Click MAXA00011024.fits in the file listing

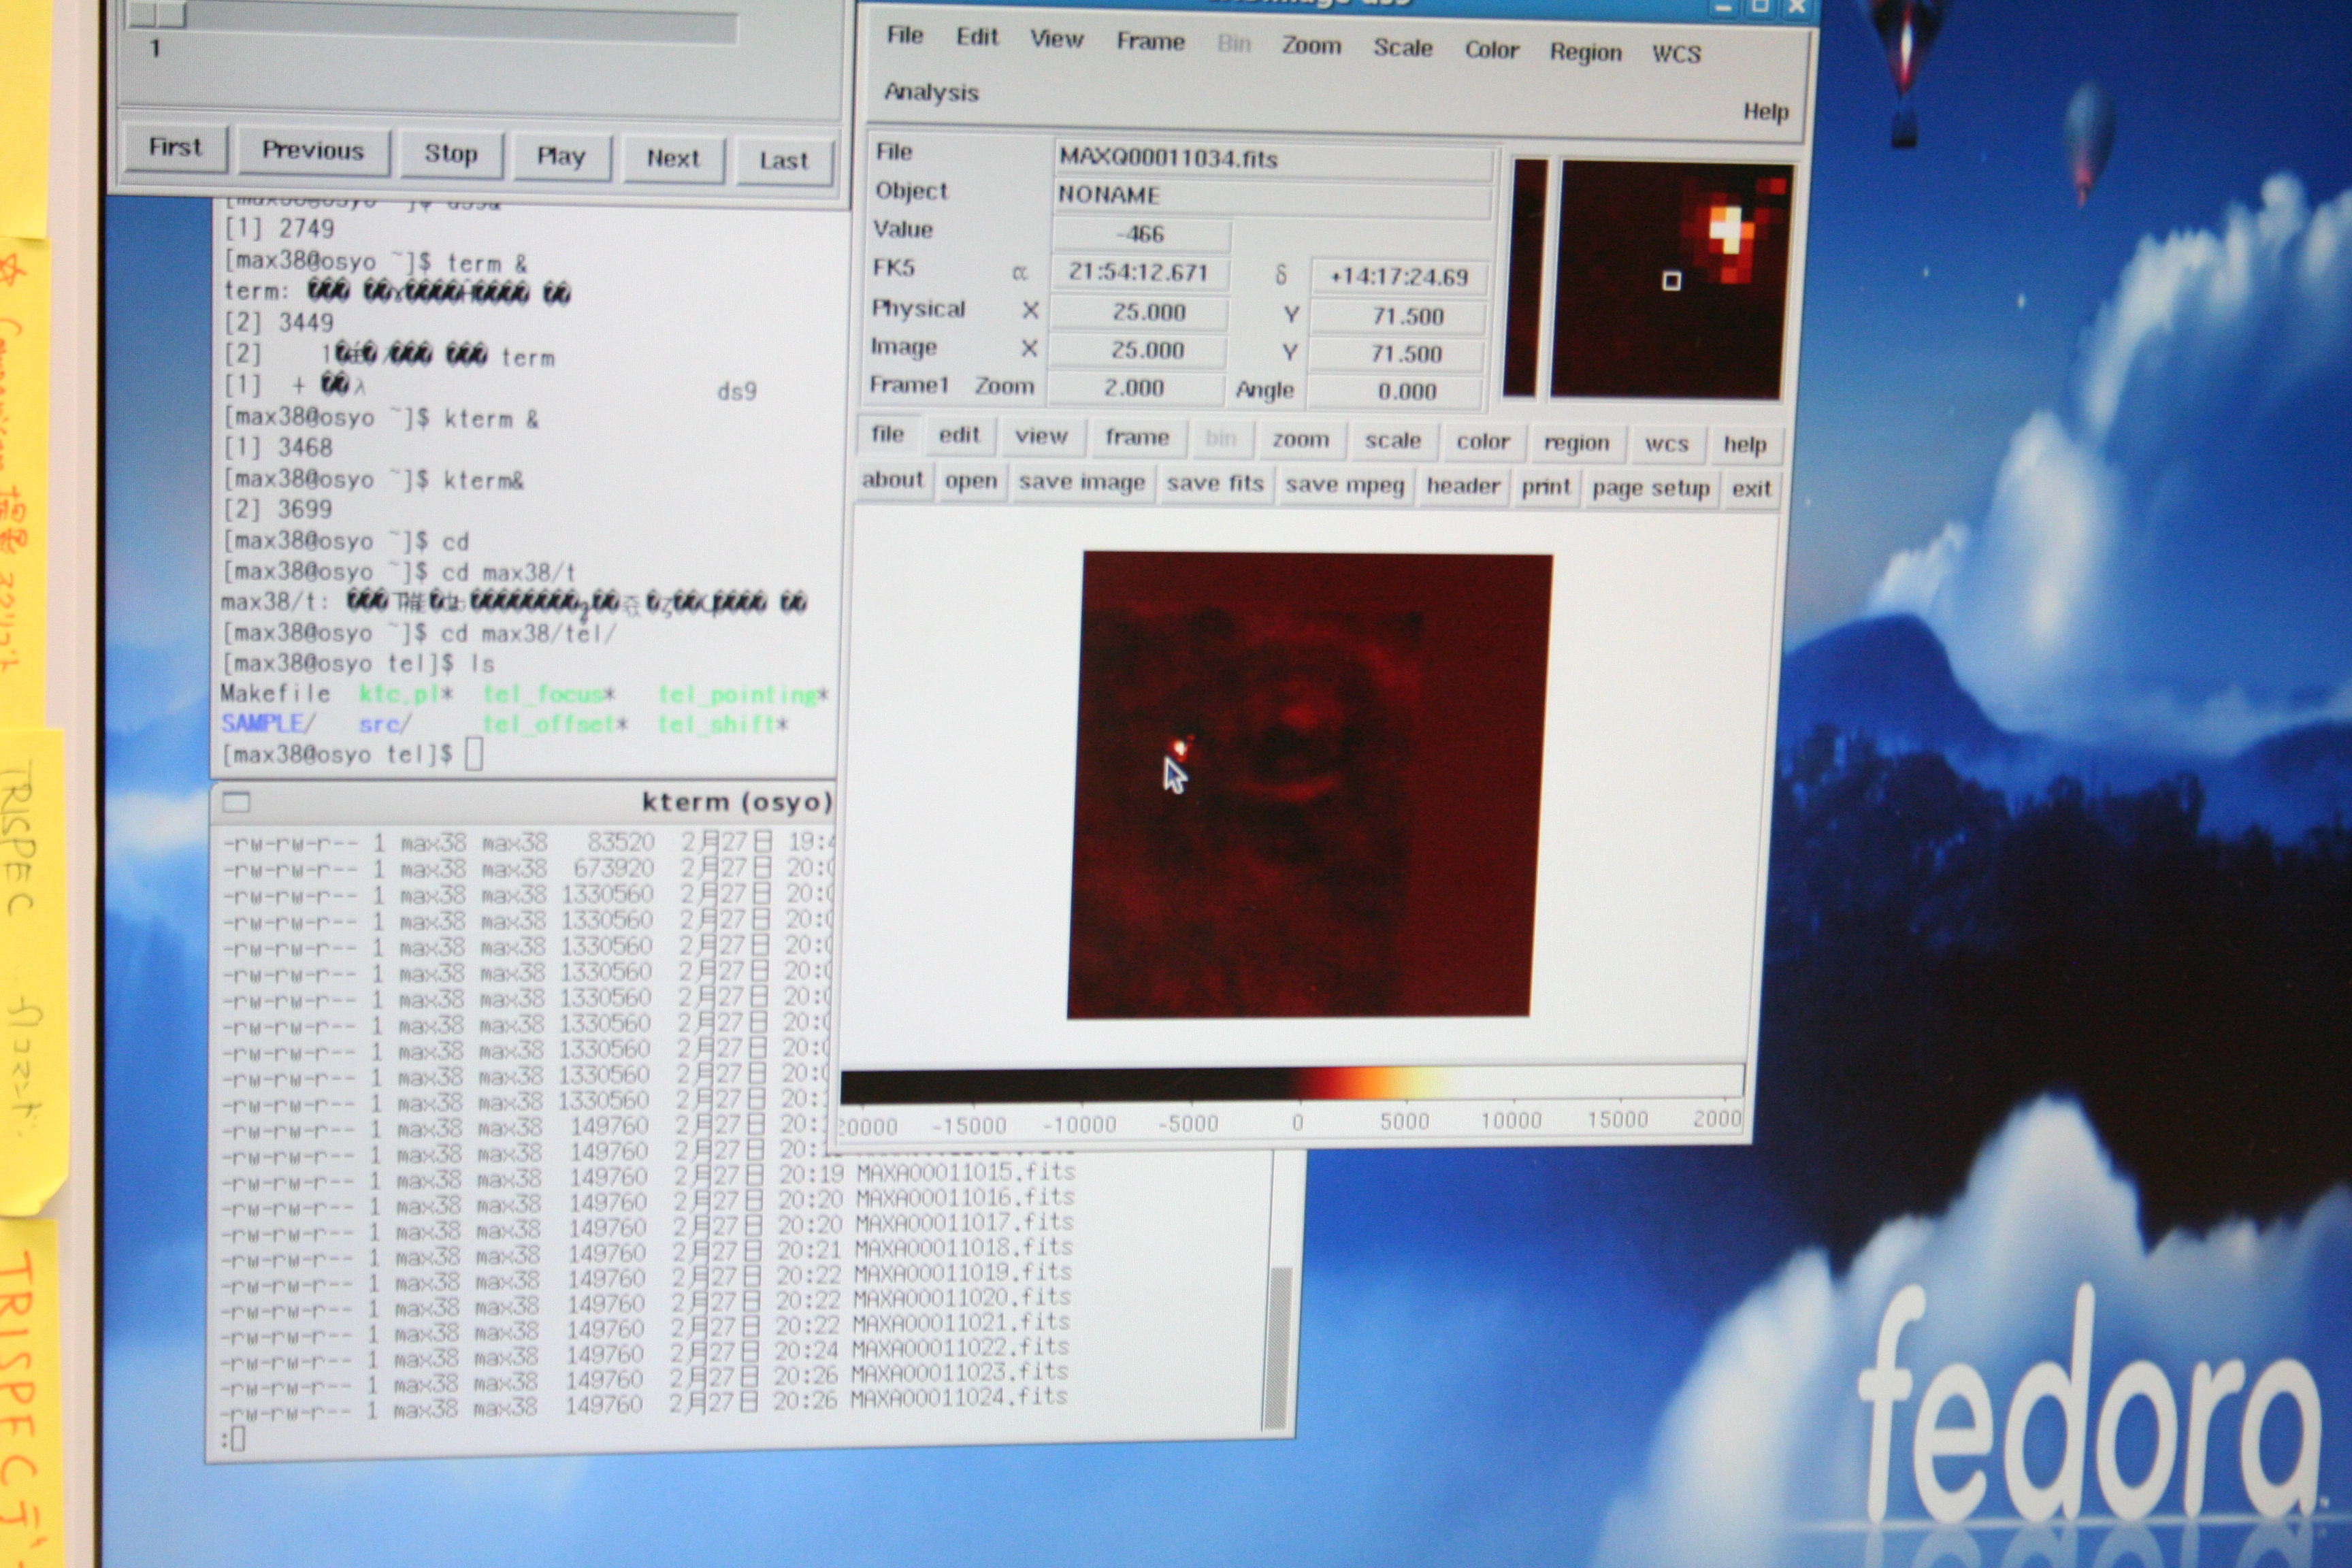coord(959,1397)
